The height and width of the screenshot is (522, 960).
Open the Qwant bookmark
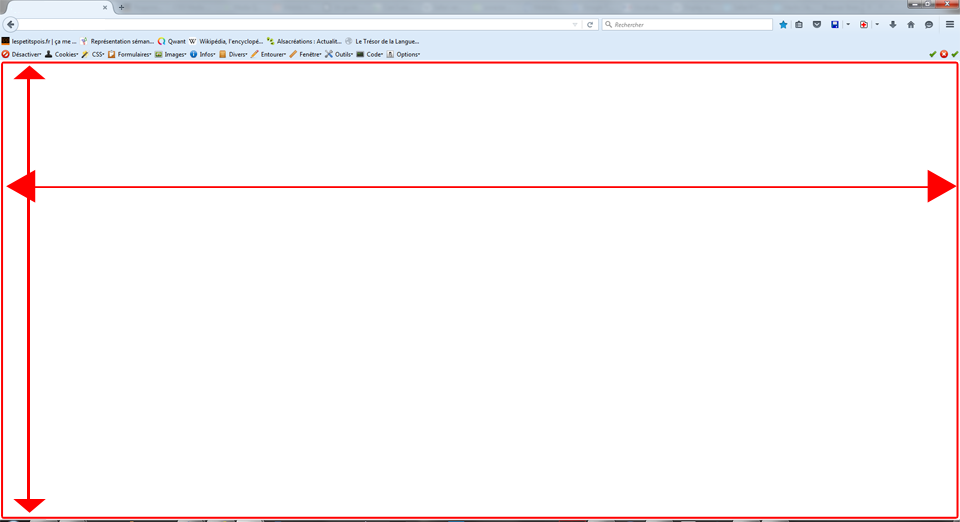tap(171, 41)
